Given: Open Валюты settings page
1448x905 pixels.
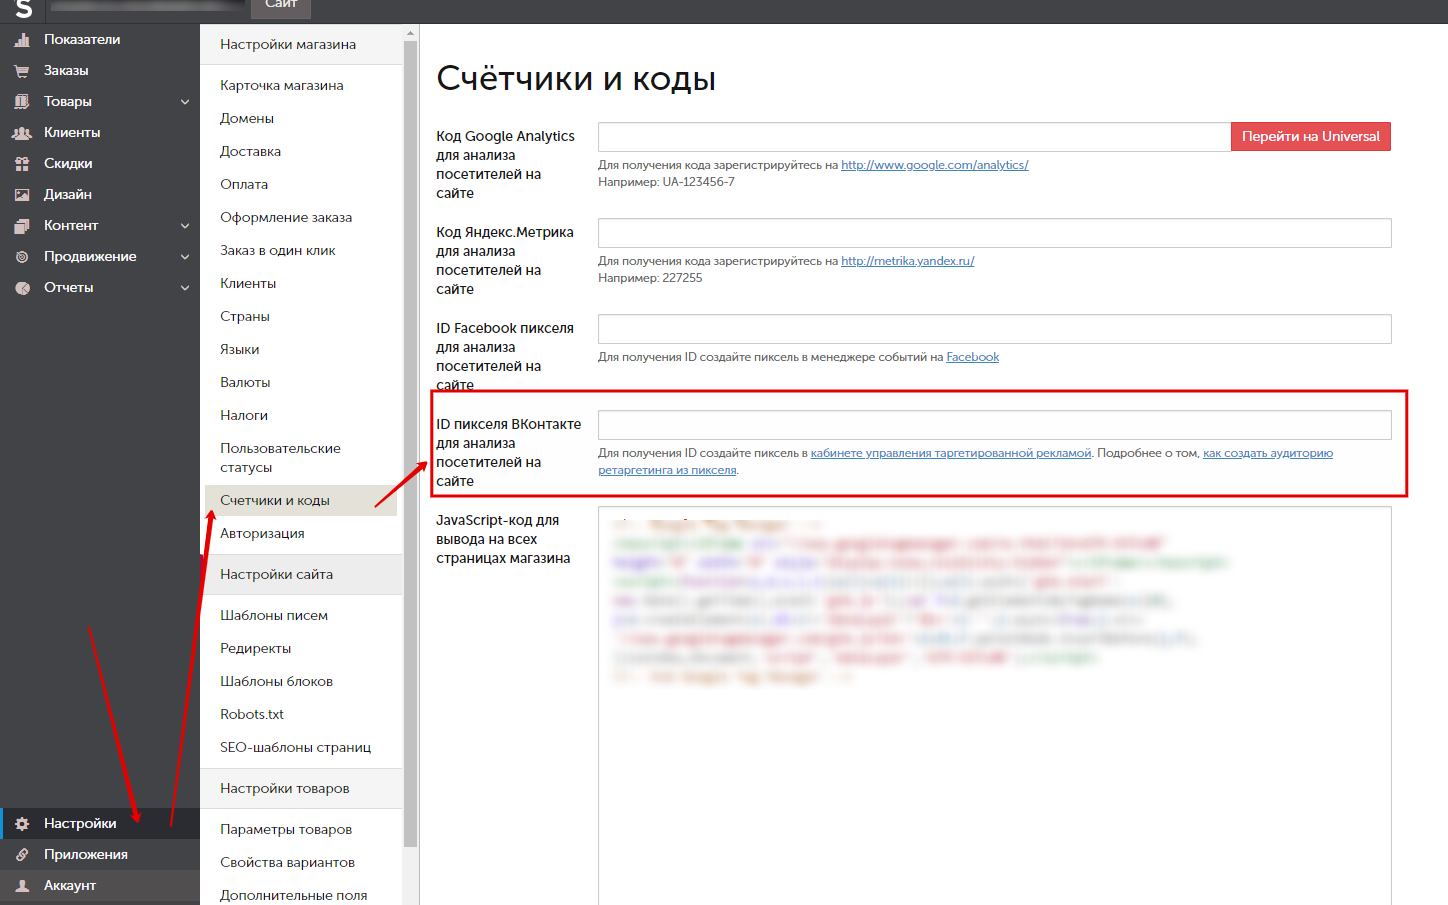Looking at the screenshot, I should (245, 383).
